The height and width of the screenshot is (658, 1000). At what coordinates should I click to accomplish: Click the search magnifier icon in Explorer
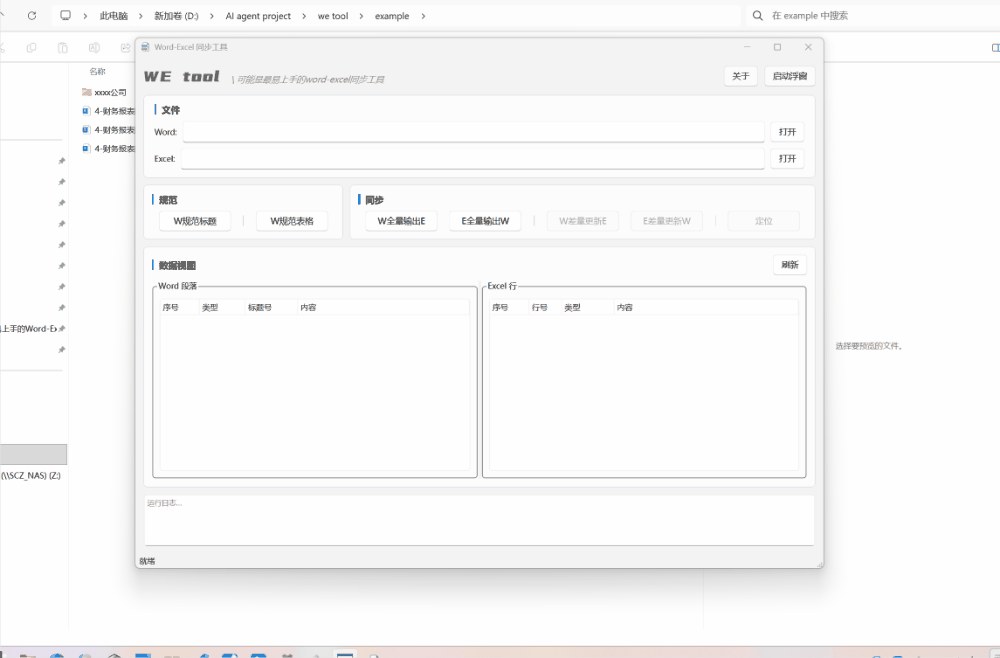click(x=758, y=16)
